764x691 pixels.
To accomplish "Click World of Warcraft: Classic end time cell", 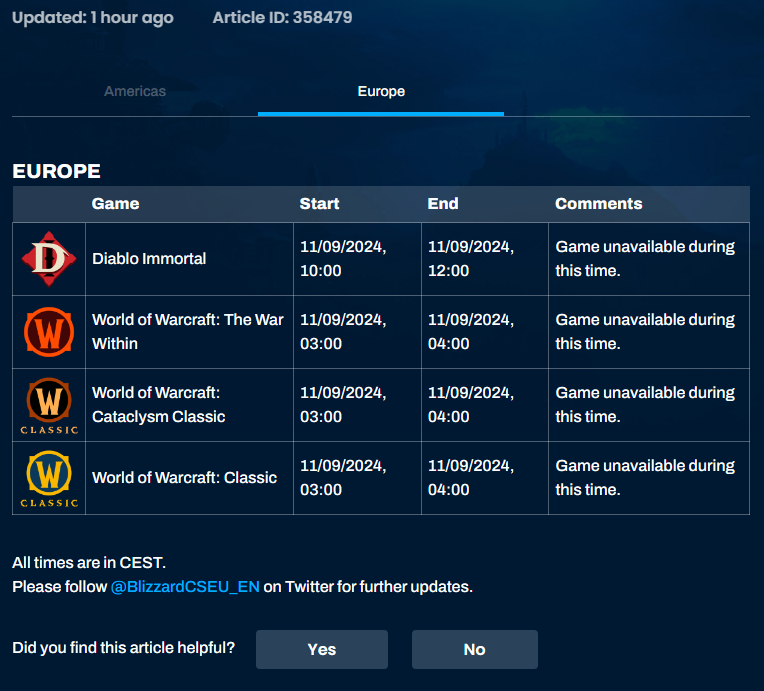I will coord(485,478).
